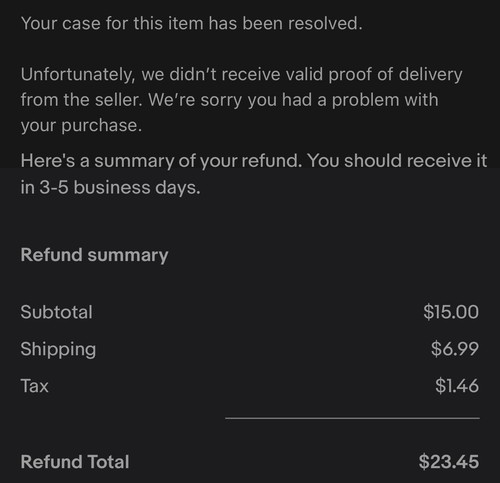
Task: Click the $1.46 tax amount
Action: tap(457, 386)
